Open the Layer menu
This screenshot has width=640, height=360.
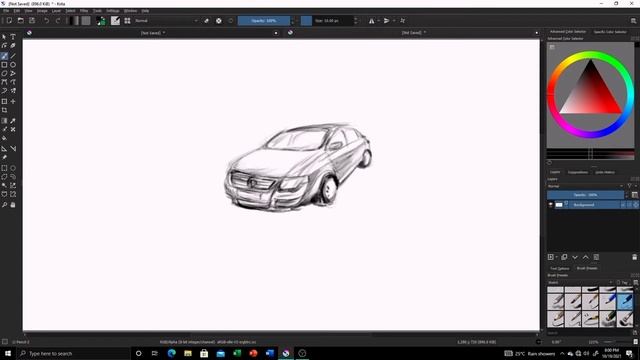click(56, 11)
